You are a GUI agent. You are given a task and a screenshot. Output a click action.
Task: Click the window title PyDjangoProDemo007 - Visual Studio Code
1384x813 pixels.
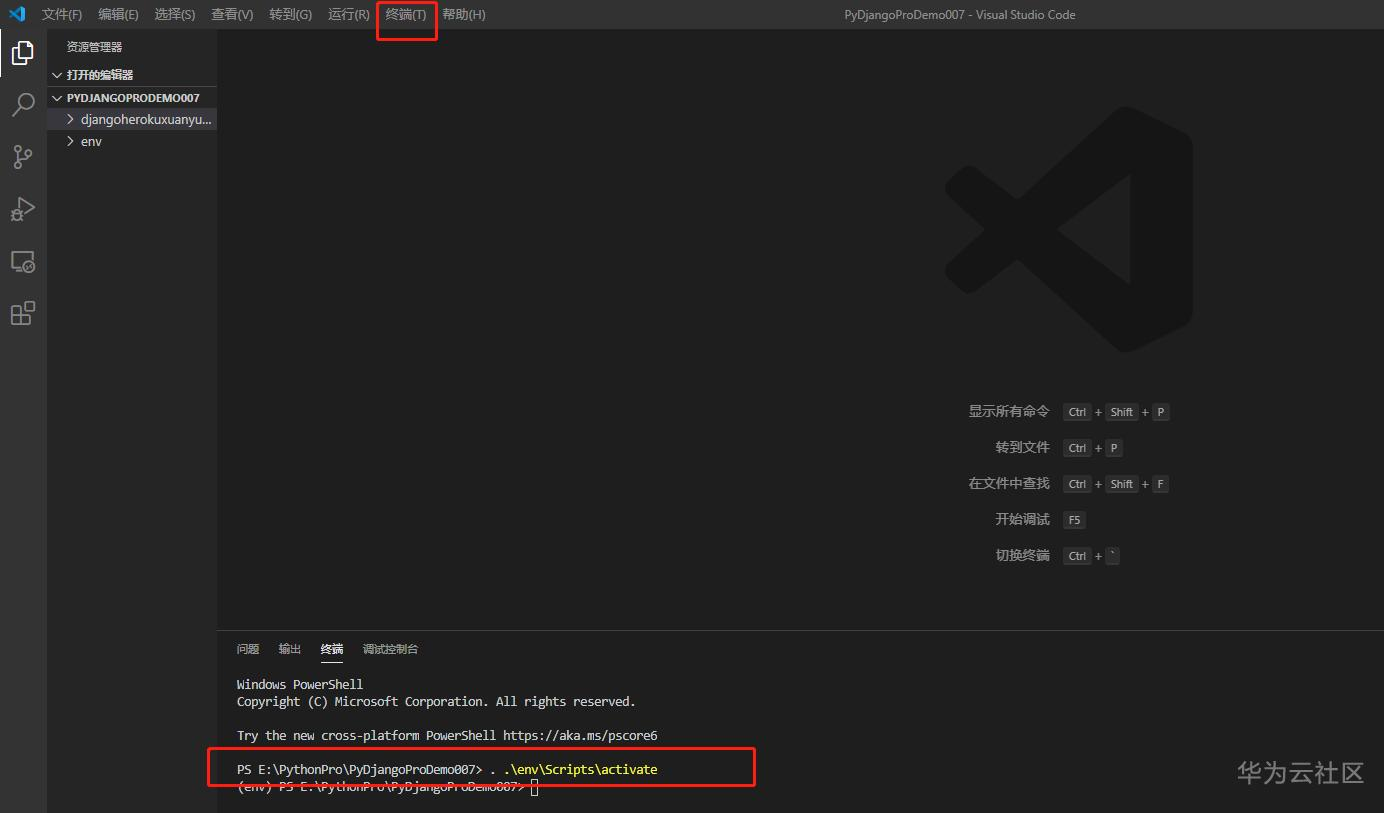(x=960, y=15)
